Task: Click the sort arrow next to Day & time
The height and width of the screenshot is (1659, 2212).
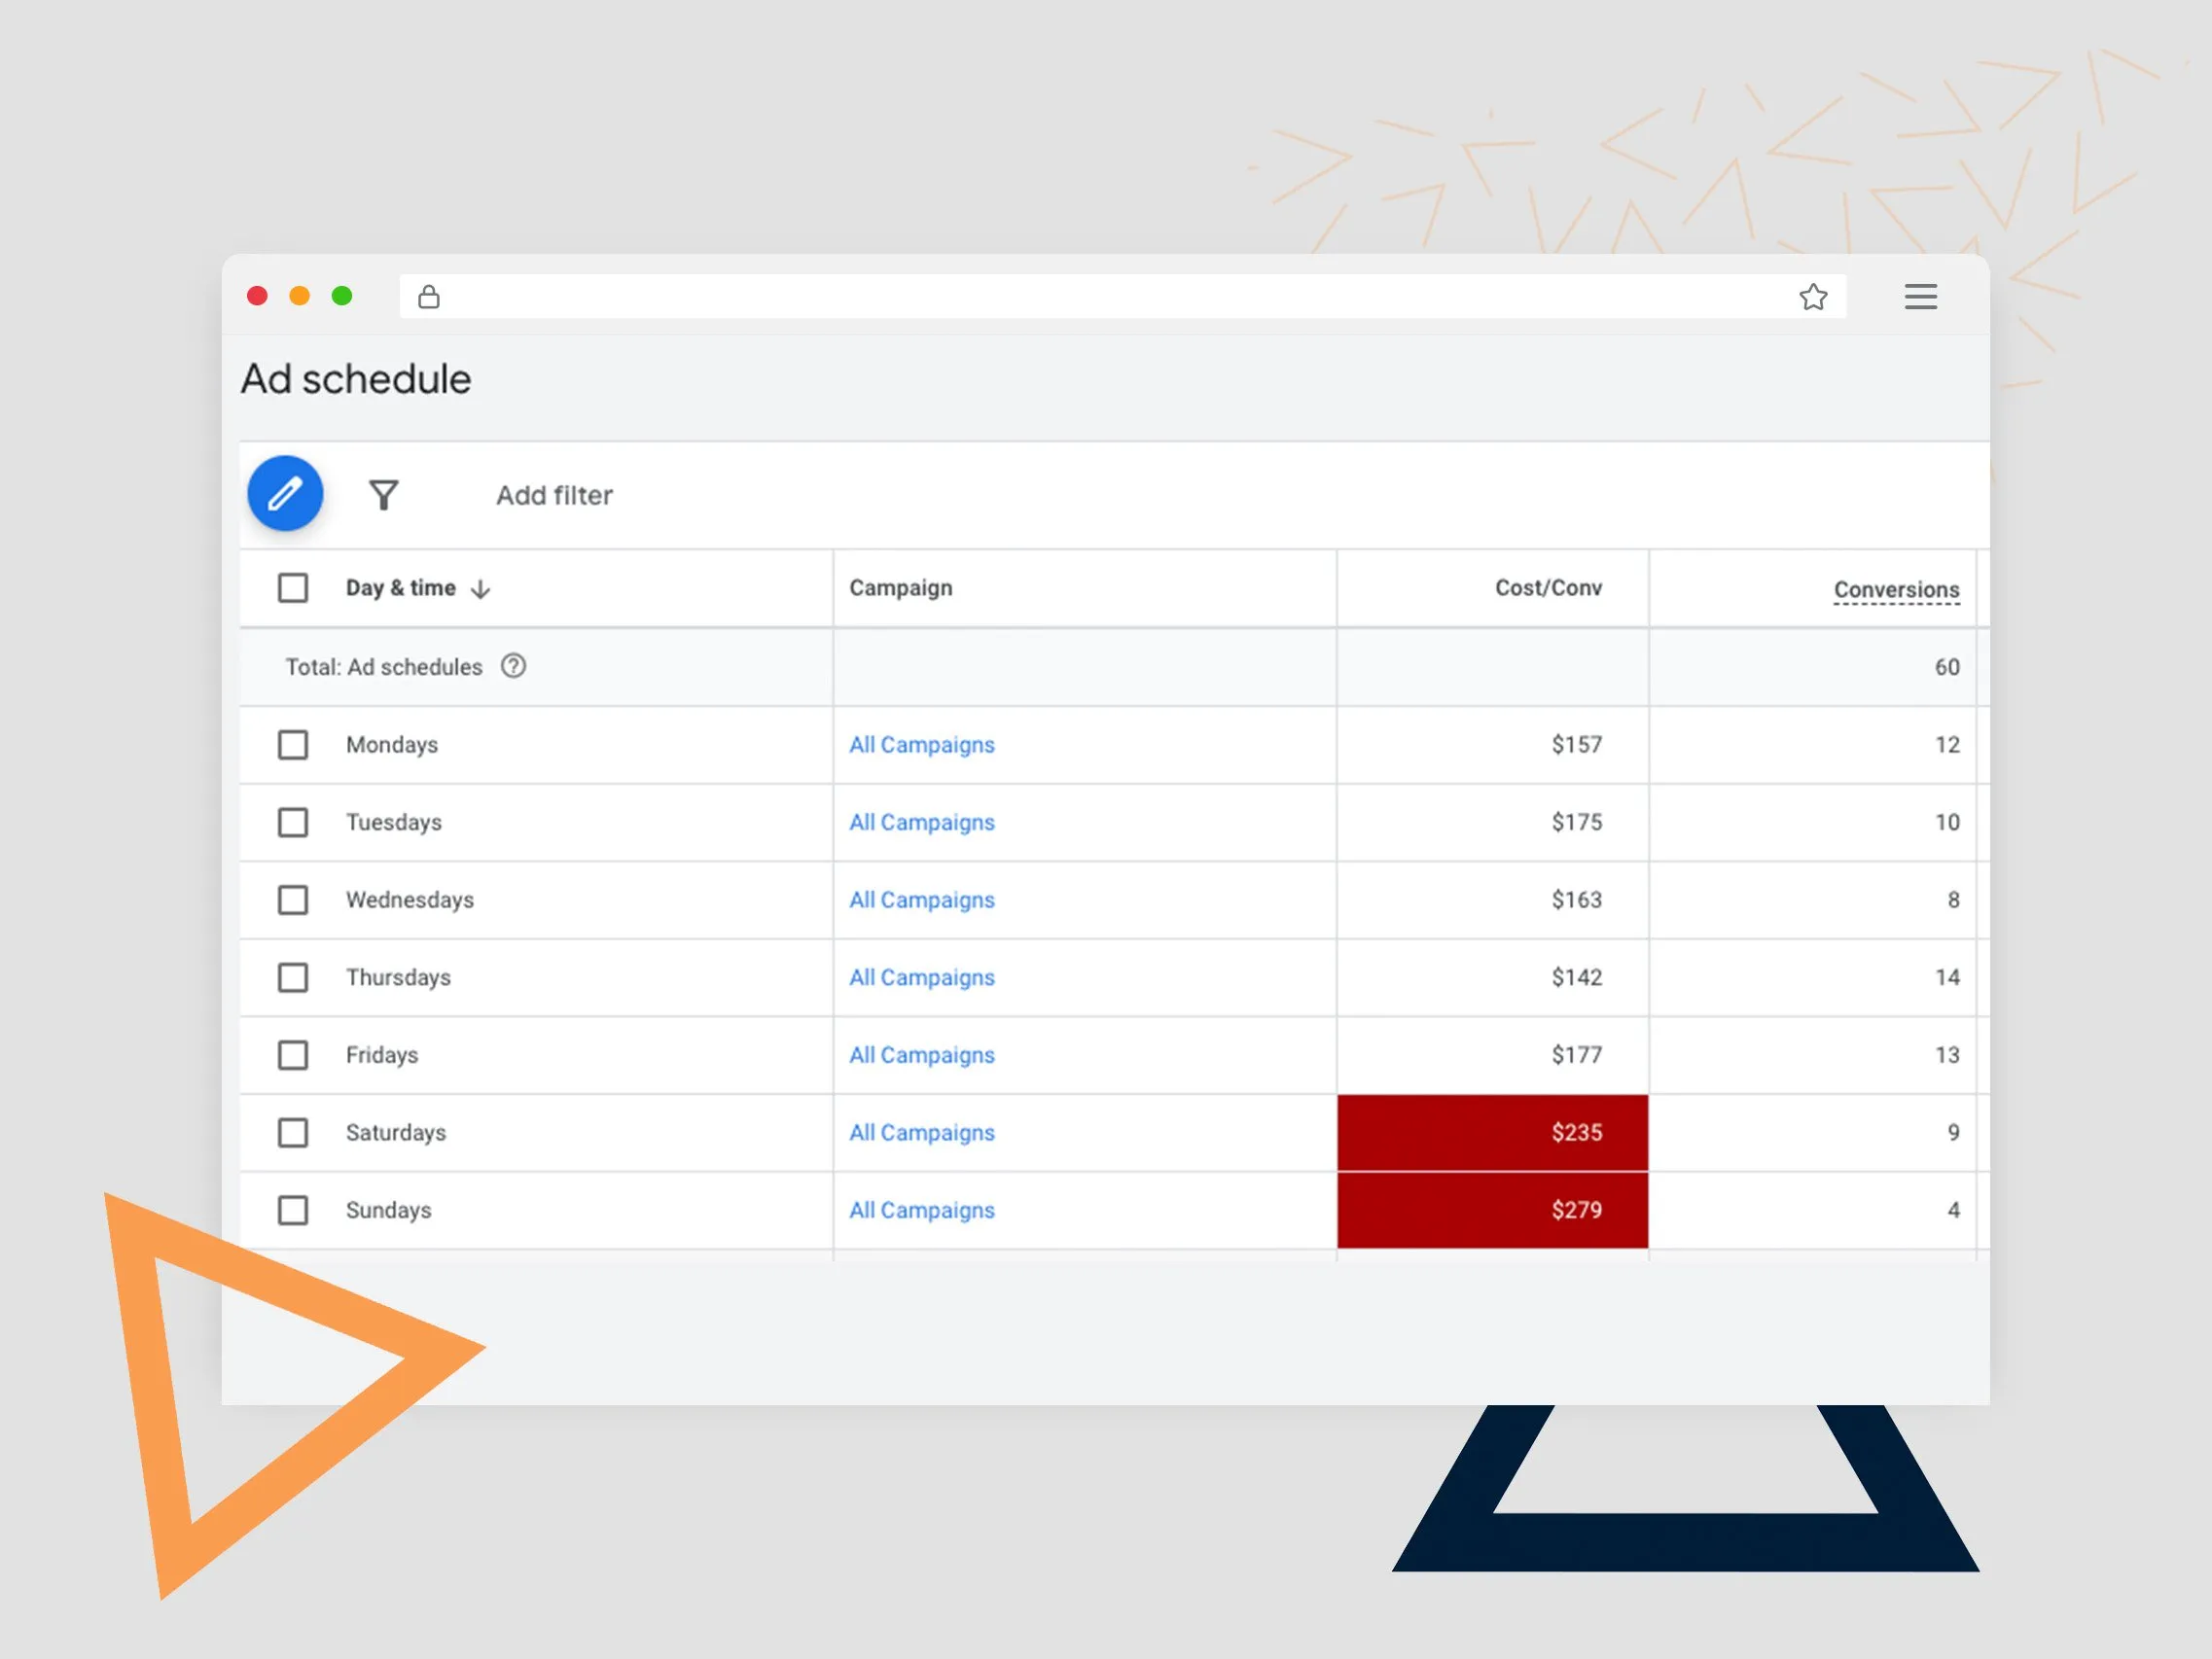Action: pos(481,588)
